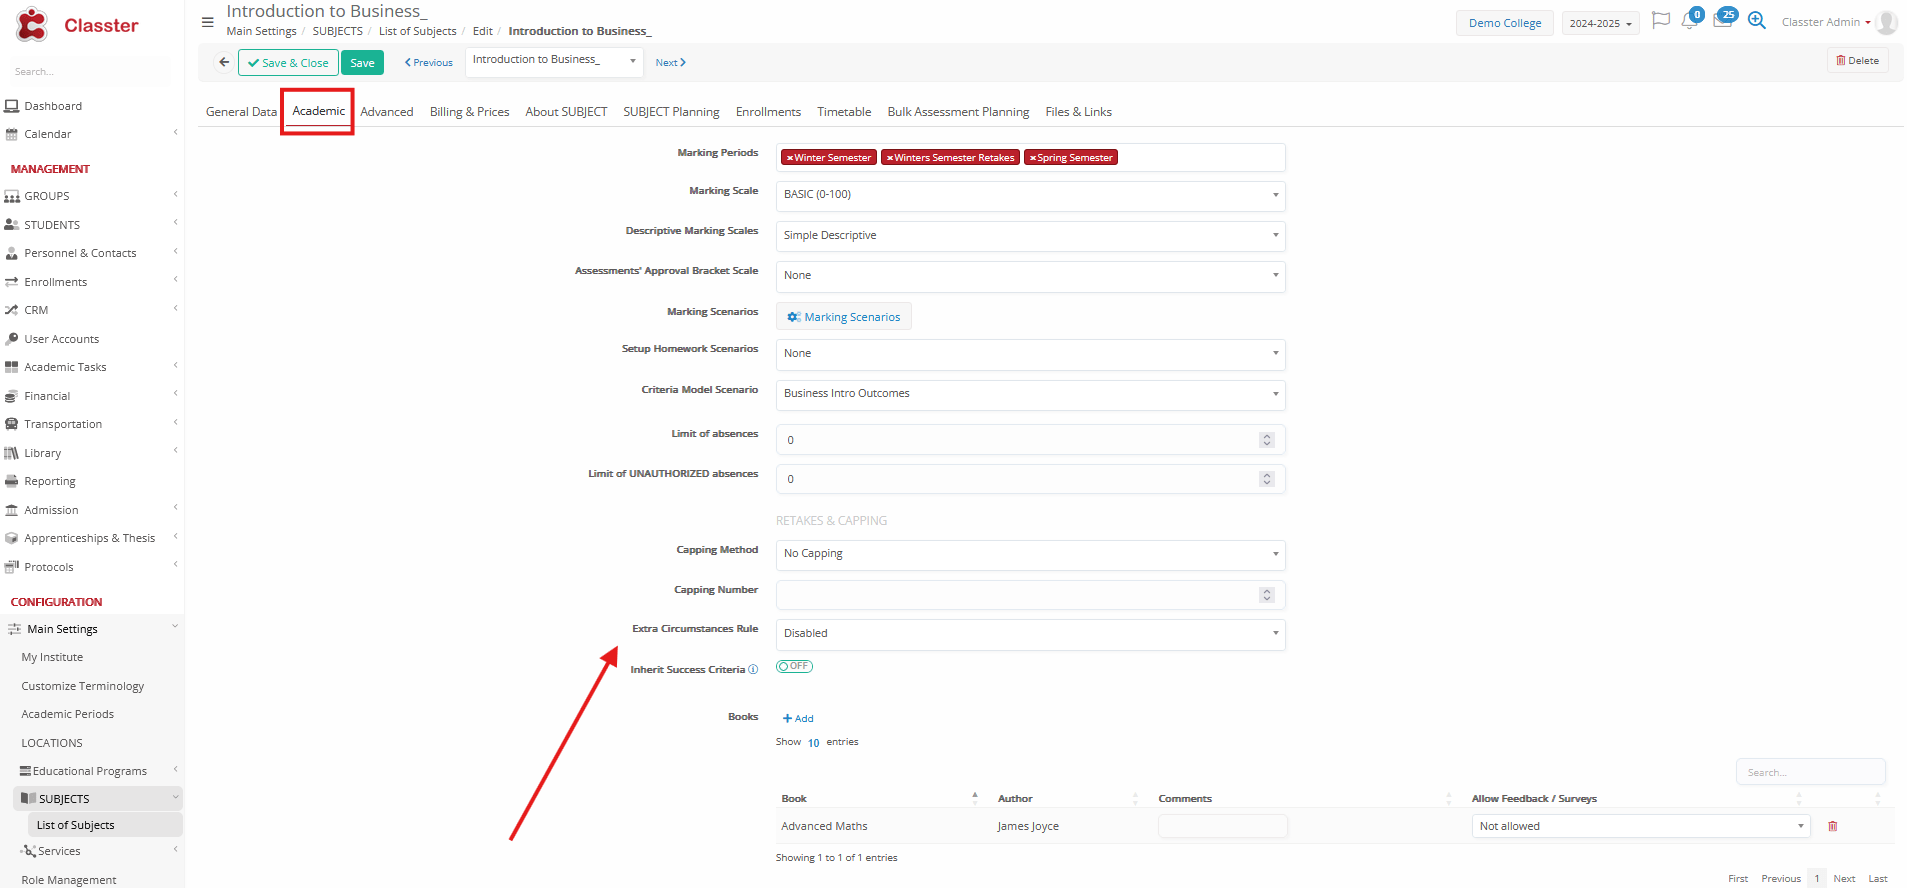Viewport: 1907px width, 888px height.
Task: Click the Limit of absences stepper
Action: click(1266, 440)
